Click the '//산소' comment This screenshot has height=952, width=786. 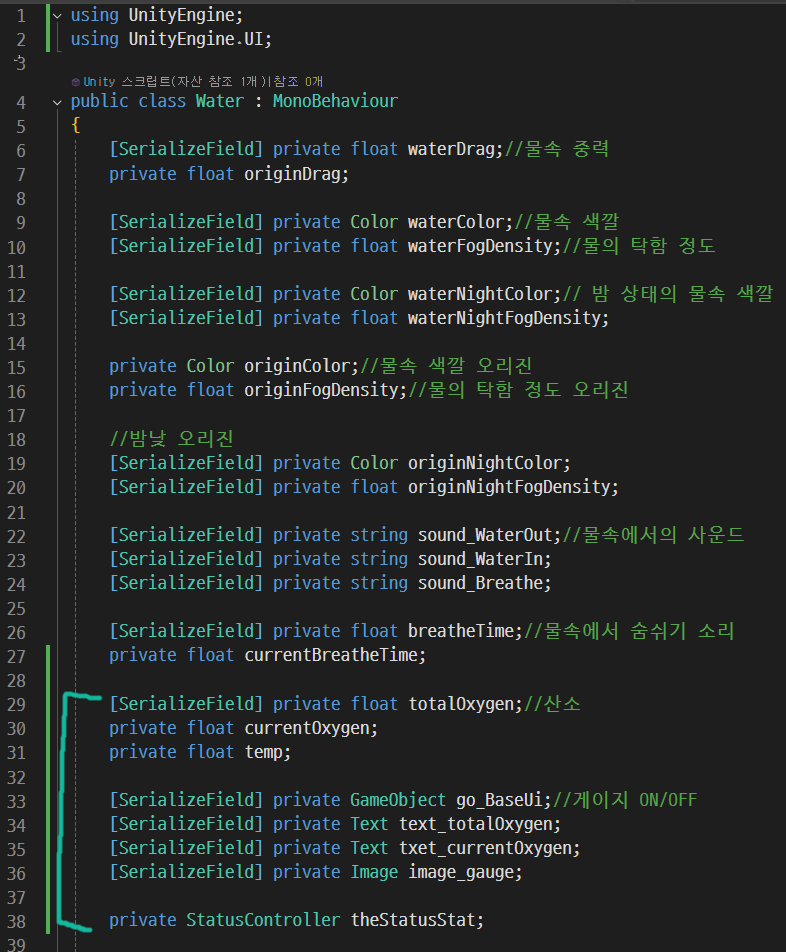tap(552, 704)
